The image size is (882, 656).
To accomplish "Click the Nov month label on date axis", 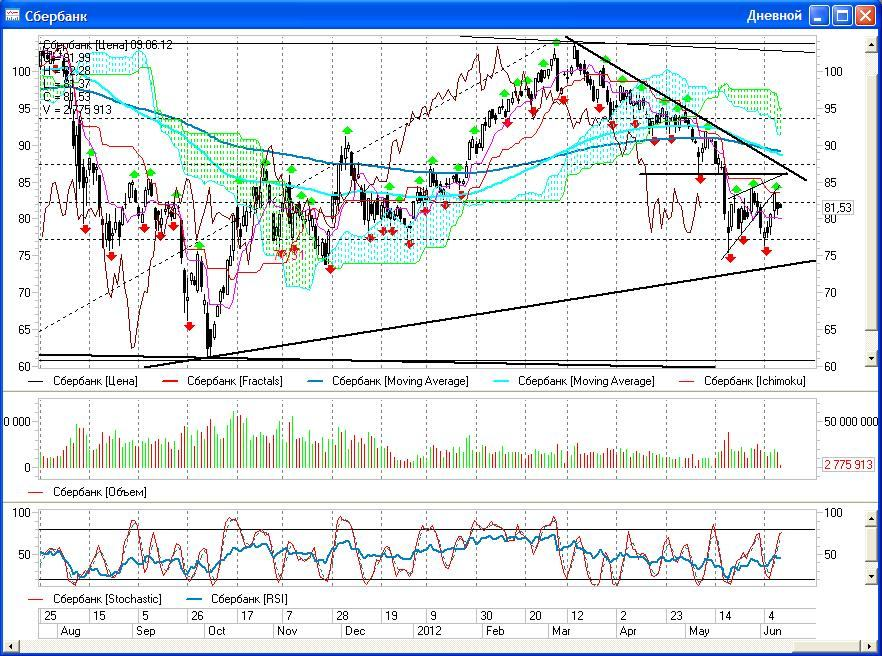I will click(287, 631).
